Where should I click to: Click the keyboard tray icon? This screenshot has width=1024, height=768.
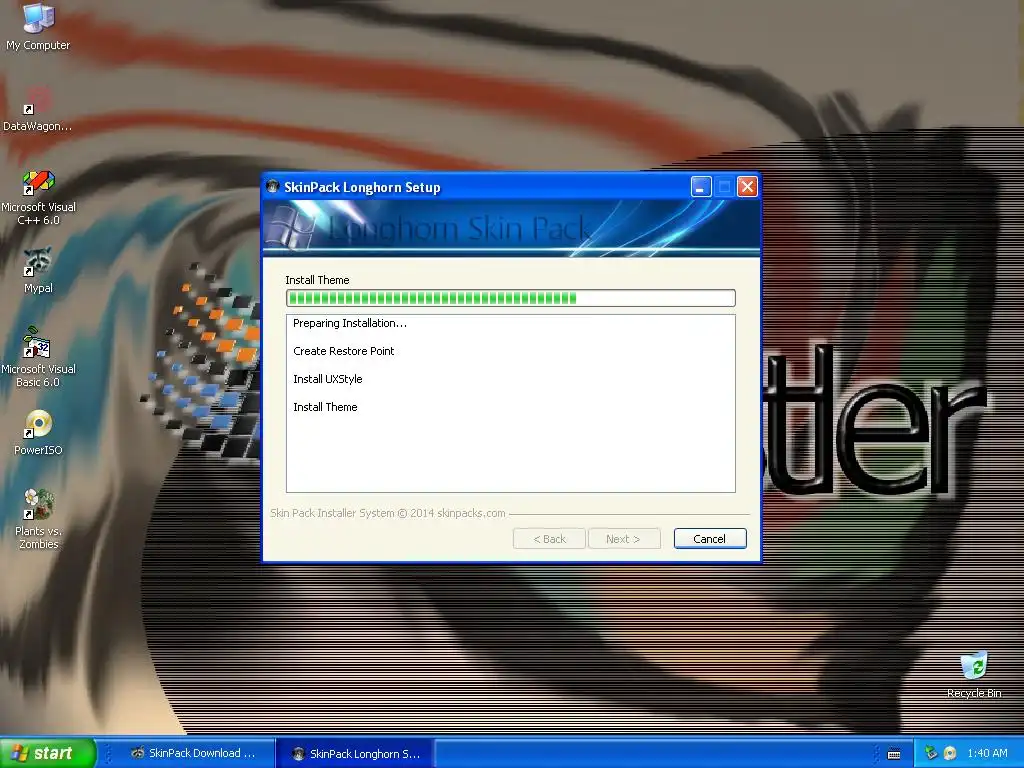(894, 754)
